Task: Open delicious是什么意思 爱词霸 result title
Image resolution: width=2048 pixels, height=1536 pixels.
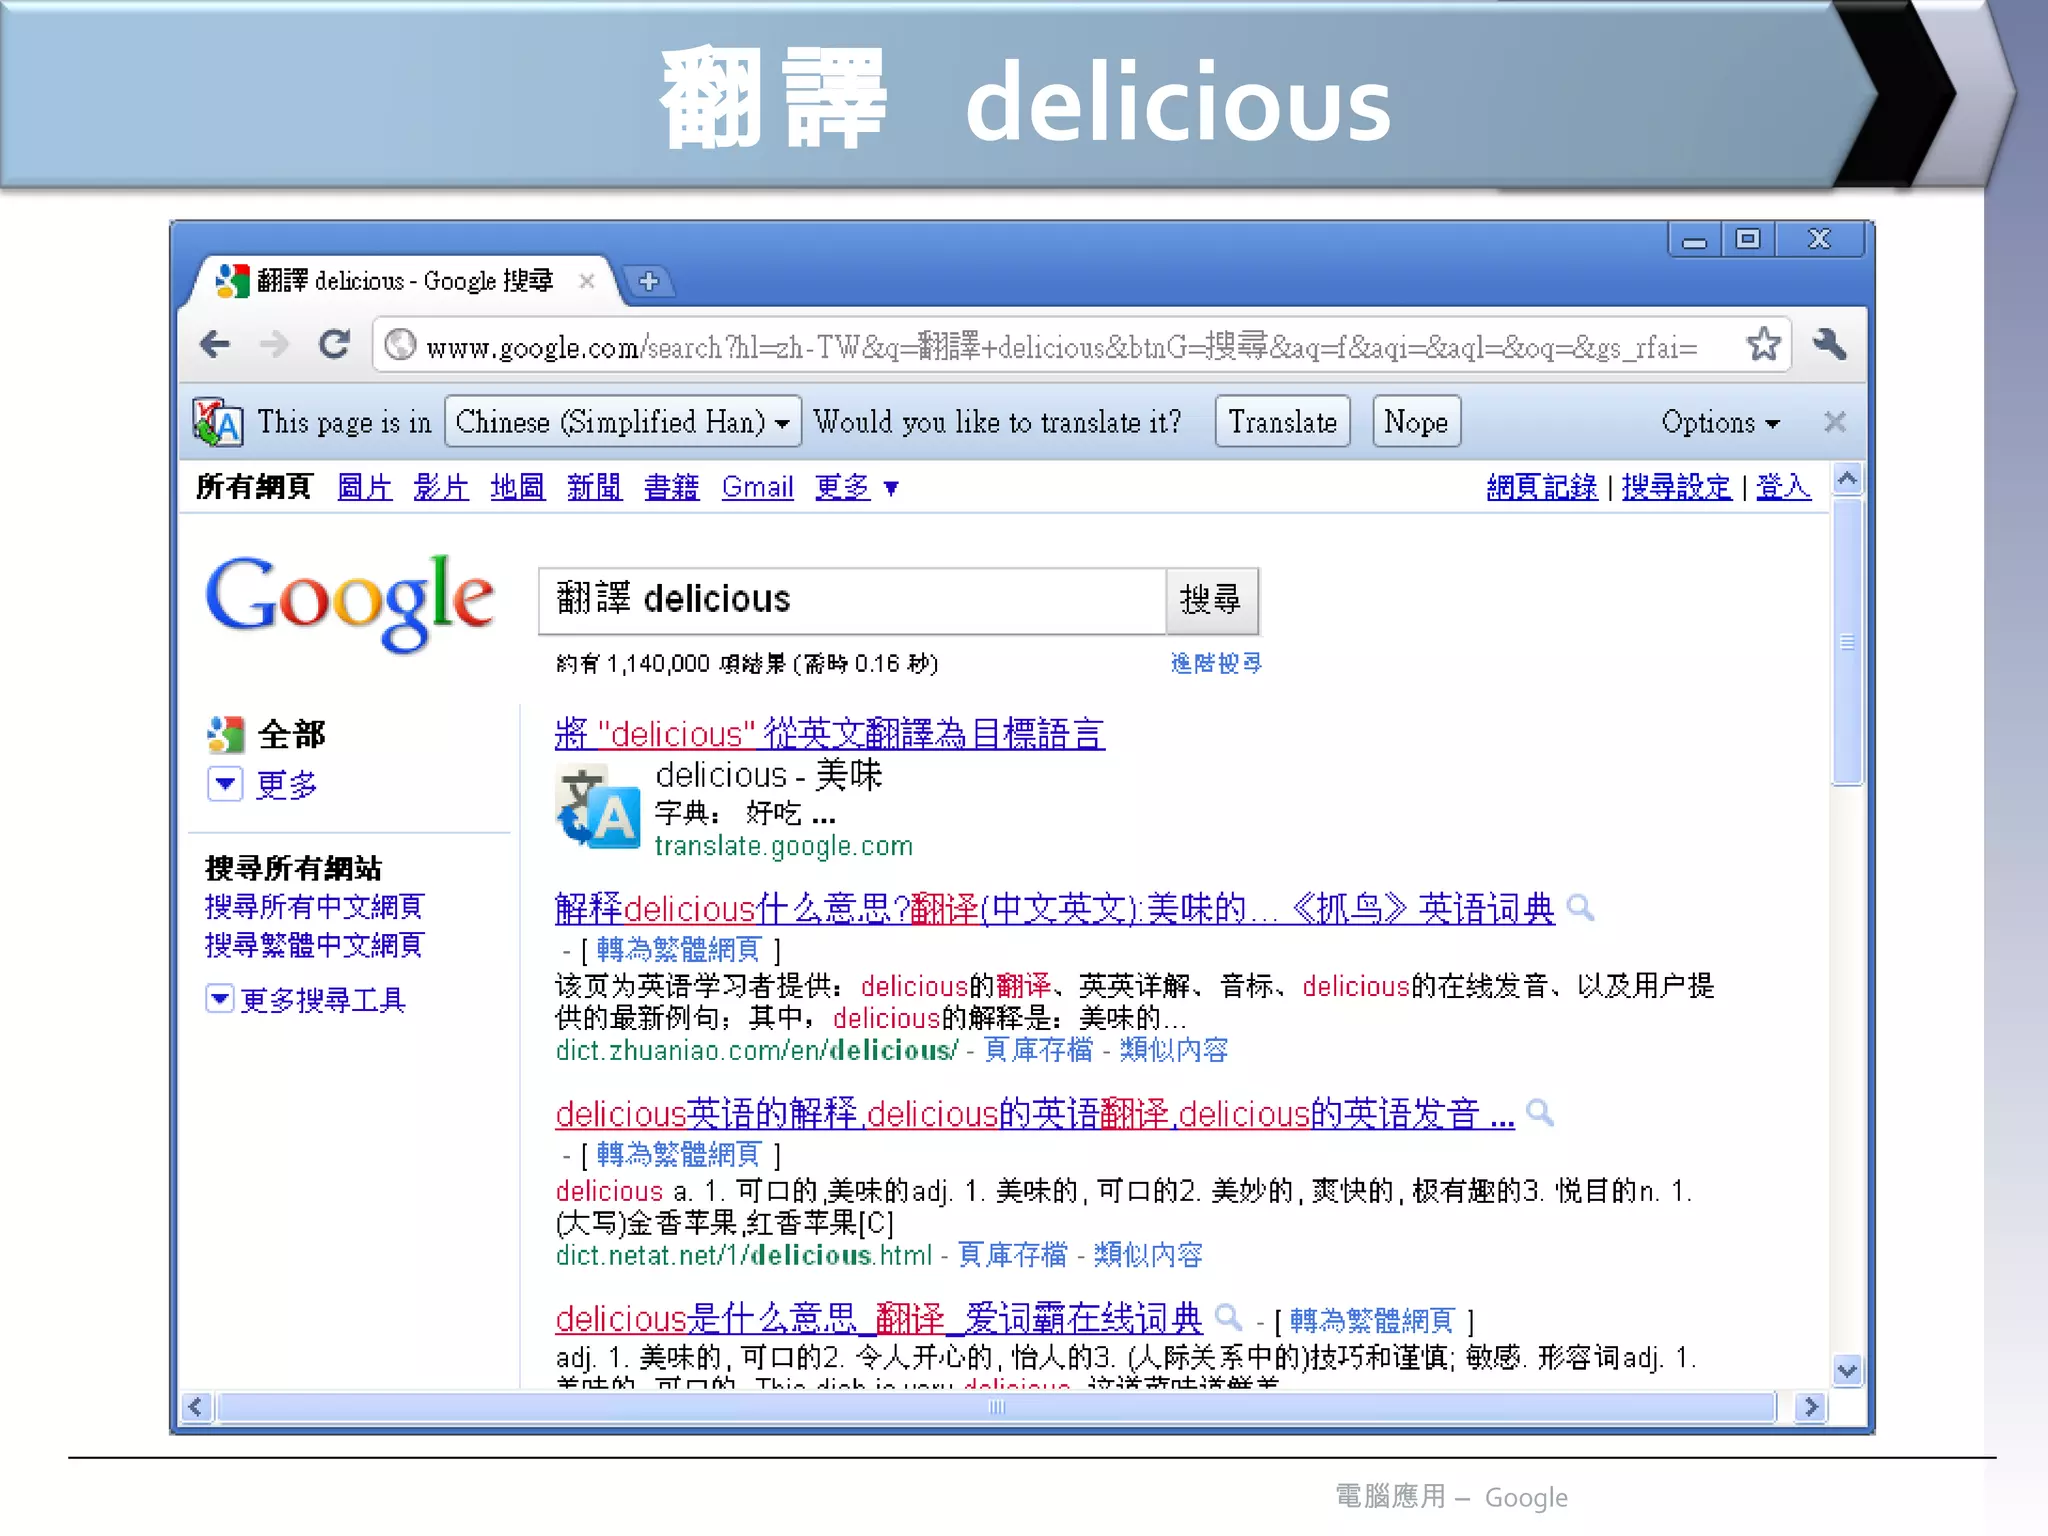Action: click(x=879, y=1318)
